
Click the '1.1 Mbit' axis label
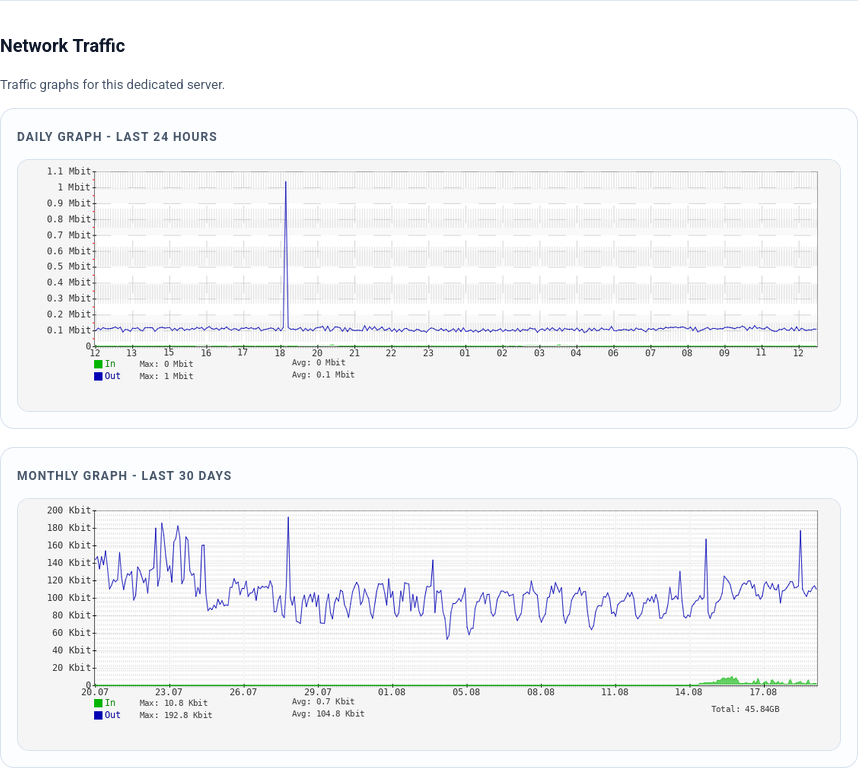tap(68, 171)
